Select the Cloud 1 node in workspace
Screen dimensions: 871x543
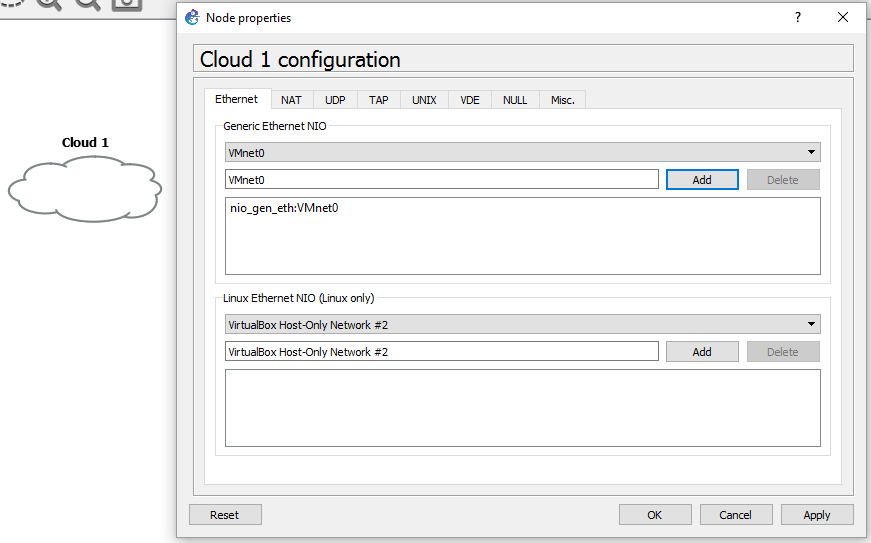click(85, 189)
